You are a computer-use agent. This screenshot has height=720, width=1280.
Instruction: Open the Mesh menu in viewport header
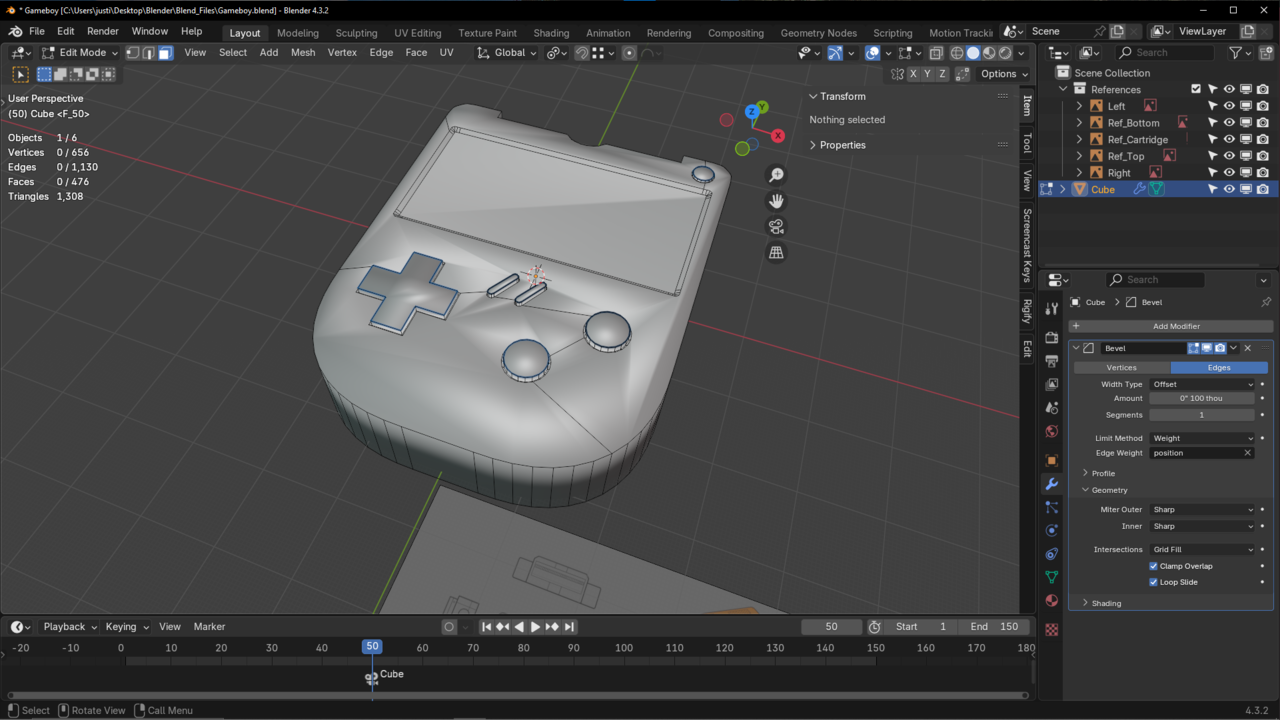coord(303,53)
